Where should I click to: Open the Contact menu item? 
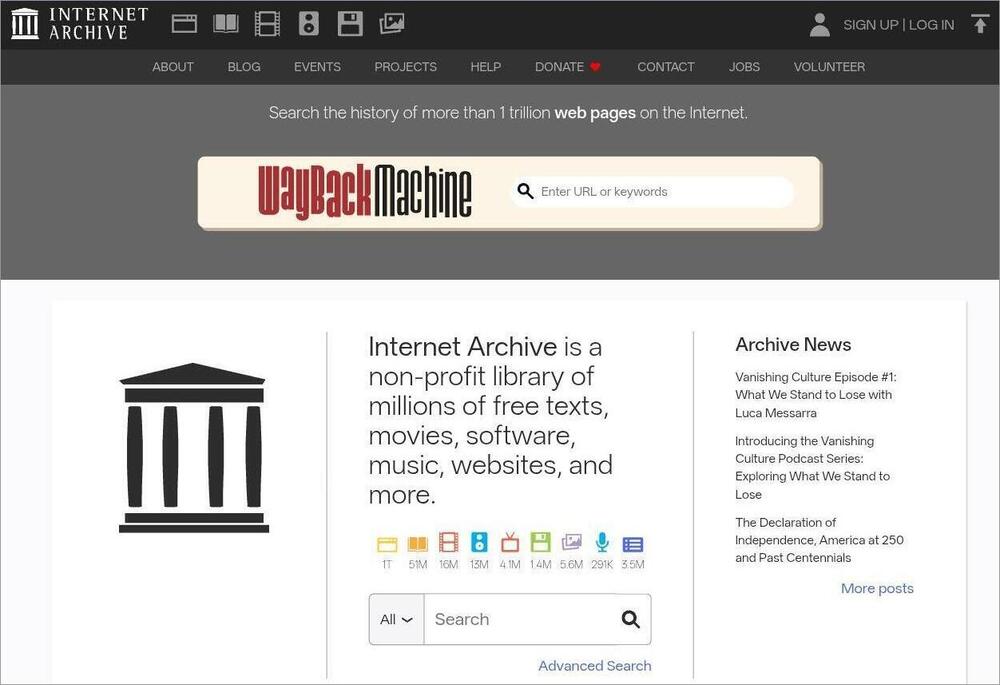coord(666,66)
